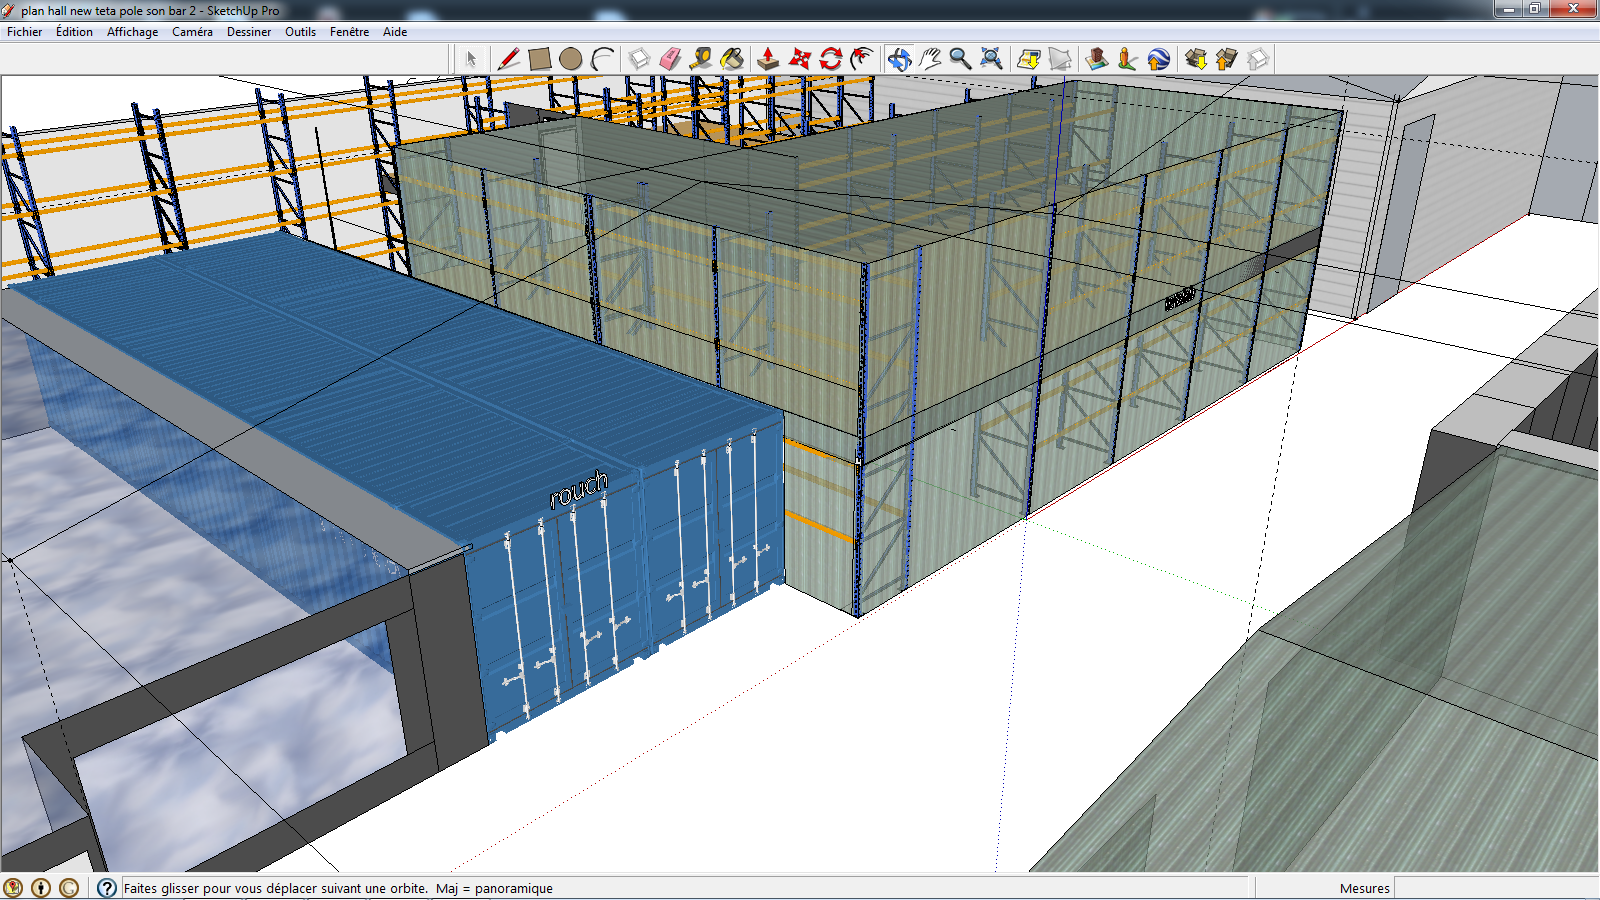
Task: Activate the Push/Pull tool
Action: (768, 59)
